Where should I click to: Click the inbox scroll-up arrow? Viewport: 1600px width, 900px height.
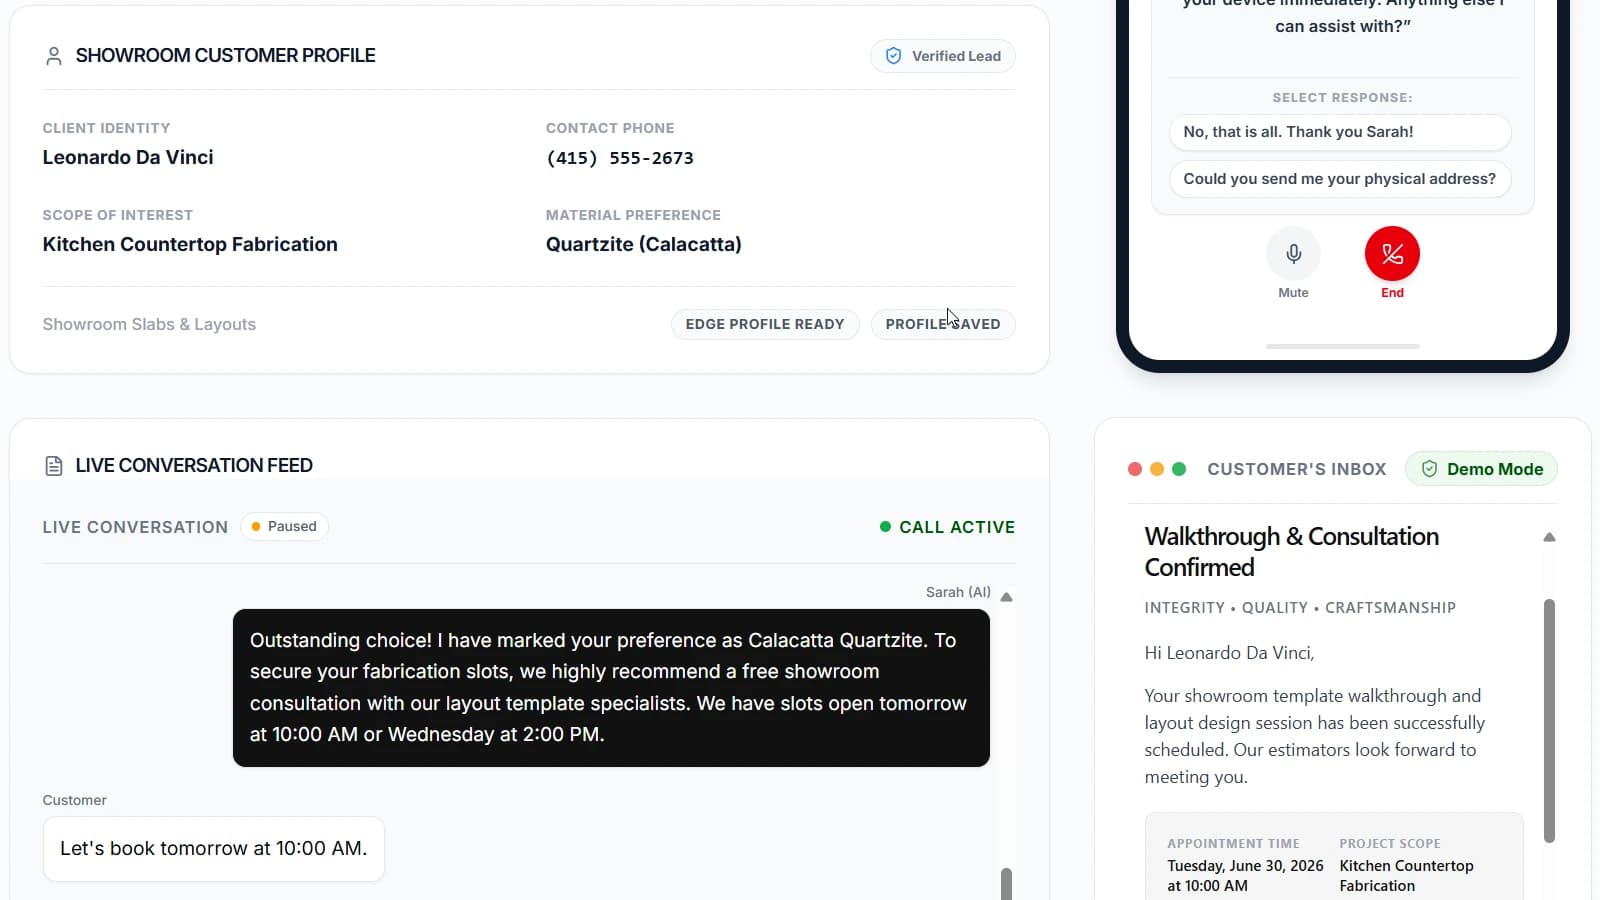pyautogui.click(x=1549, y=537)
